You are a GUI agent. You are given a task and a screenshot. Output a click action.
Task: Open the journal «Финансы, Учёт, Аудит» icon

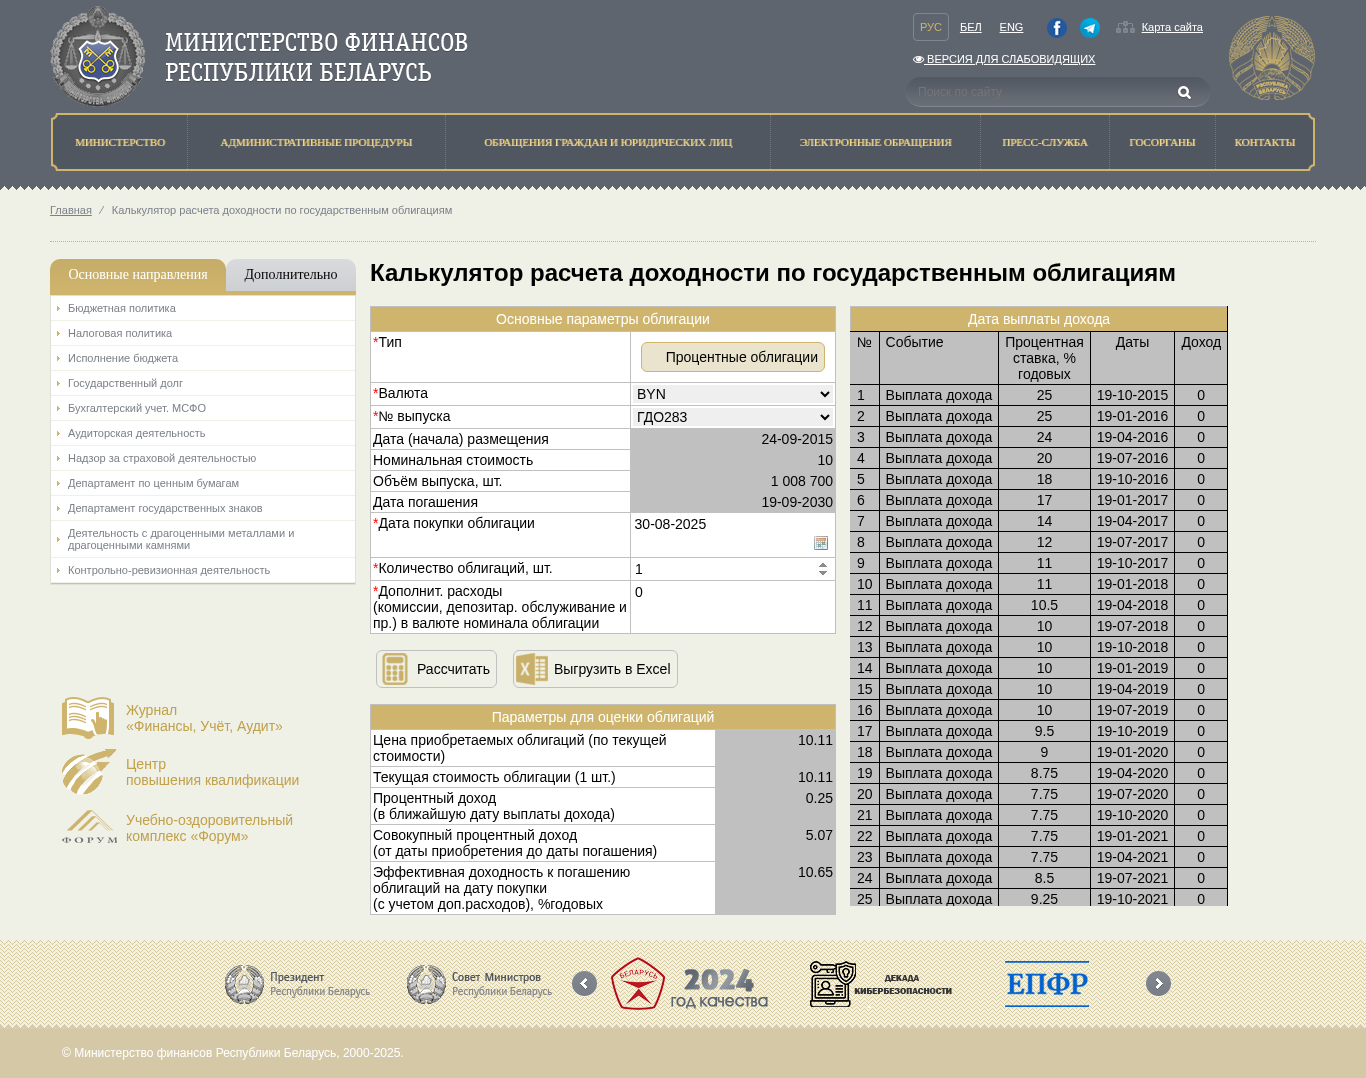point(88,718)
